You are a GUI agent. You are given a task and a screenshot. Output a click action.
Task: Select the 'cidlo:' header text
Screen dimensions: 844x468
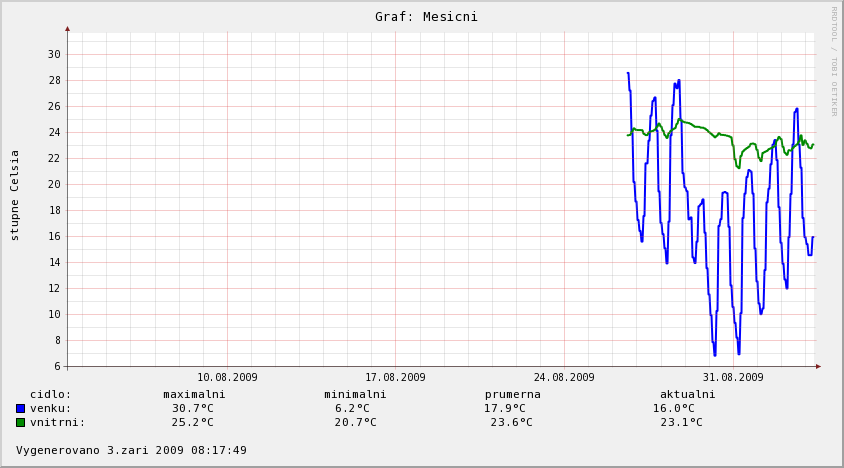[51, 395]
